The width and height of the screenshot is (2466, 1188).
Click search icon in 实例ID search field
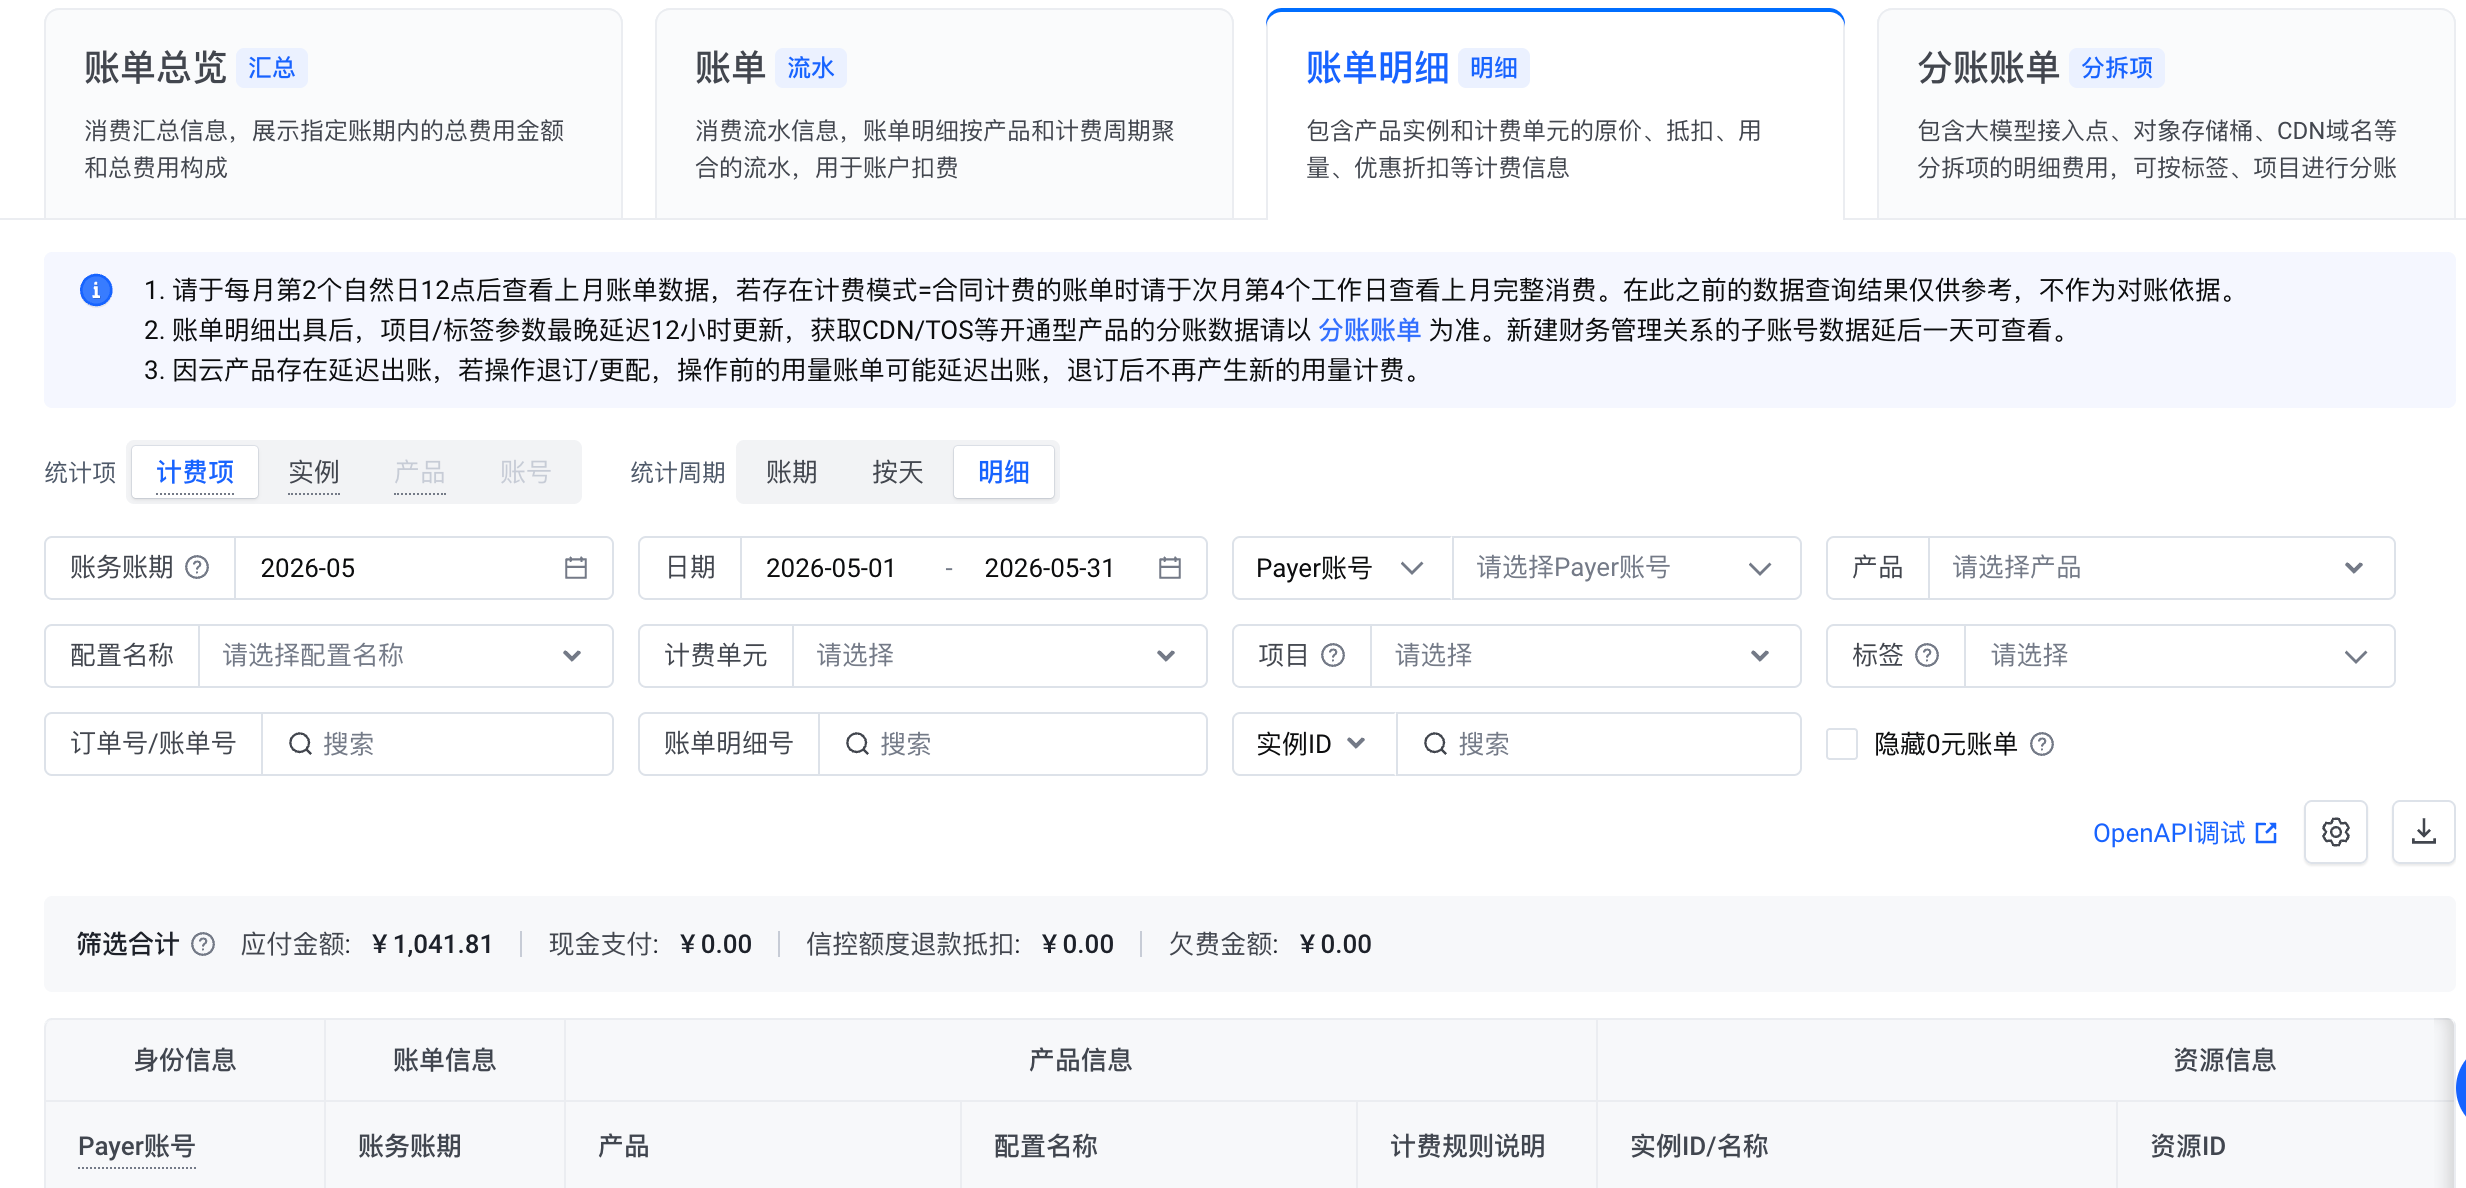(1435, 743)
